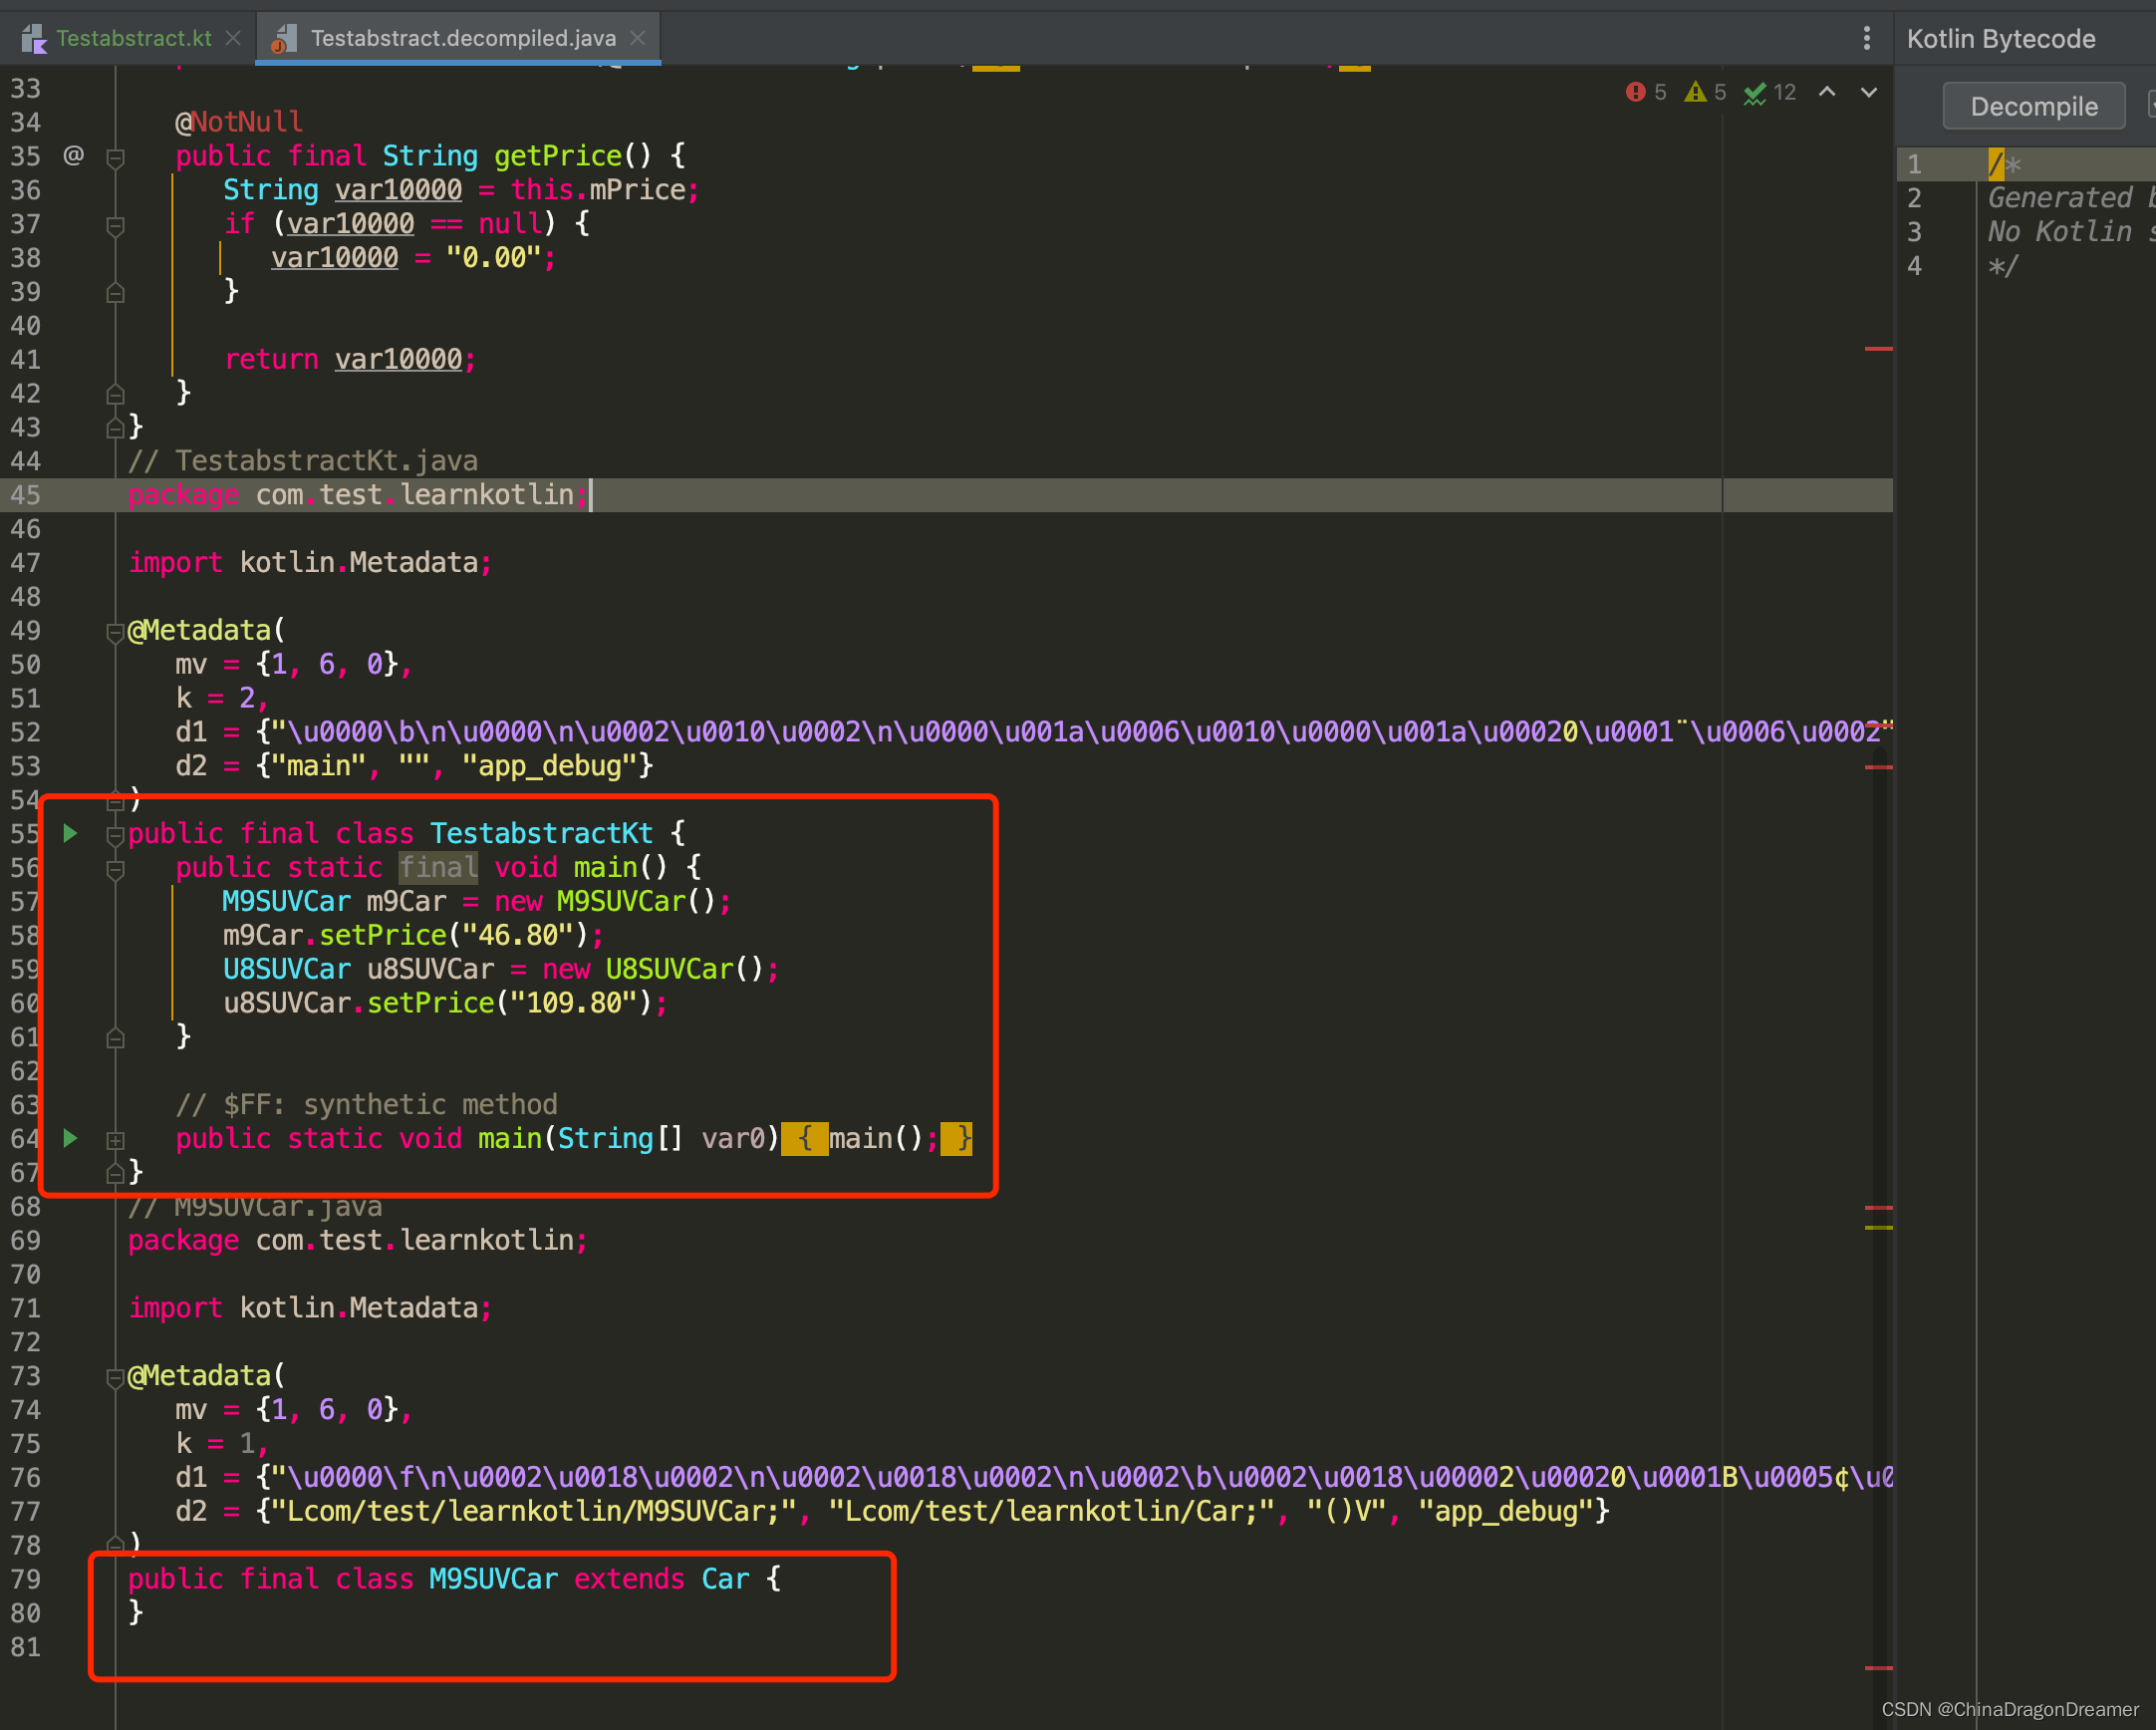Screen dimensions: 2156x1730
Task: Switch to the Testabstract.kt tab
Action: 133,38
